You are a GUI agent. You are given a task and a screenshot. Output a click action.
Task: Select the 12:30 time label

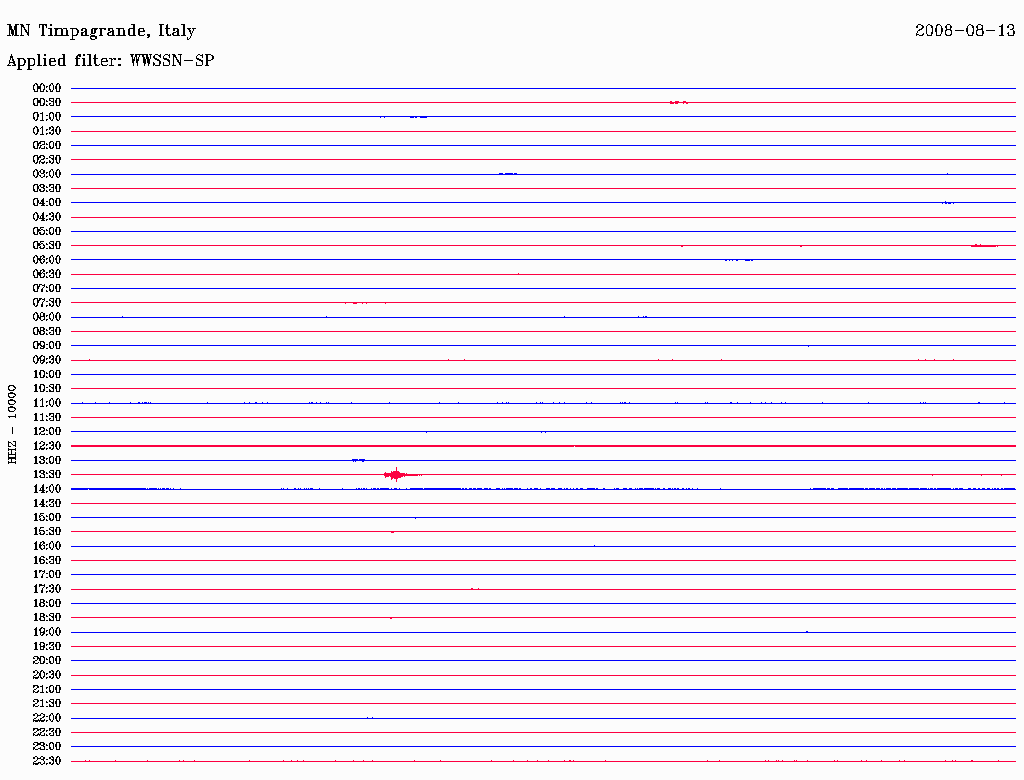47,446
